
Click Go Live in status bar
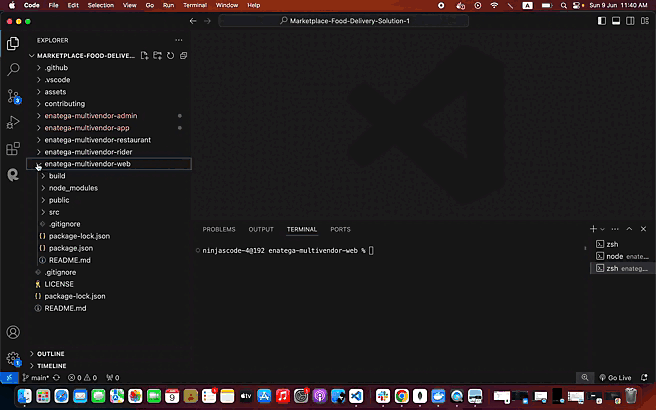617,378
